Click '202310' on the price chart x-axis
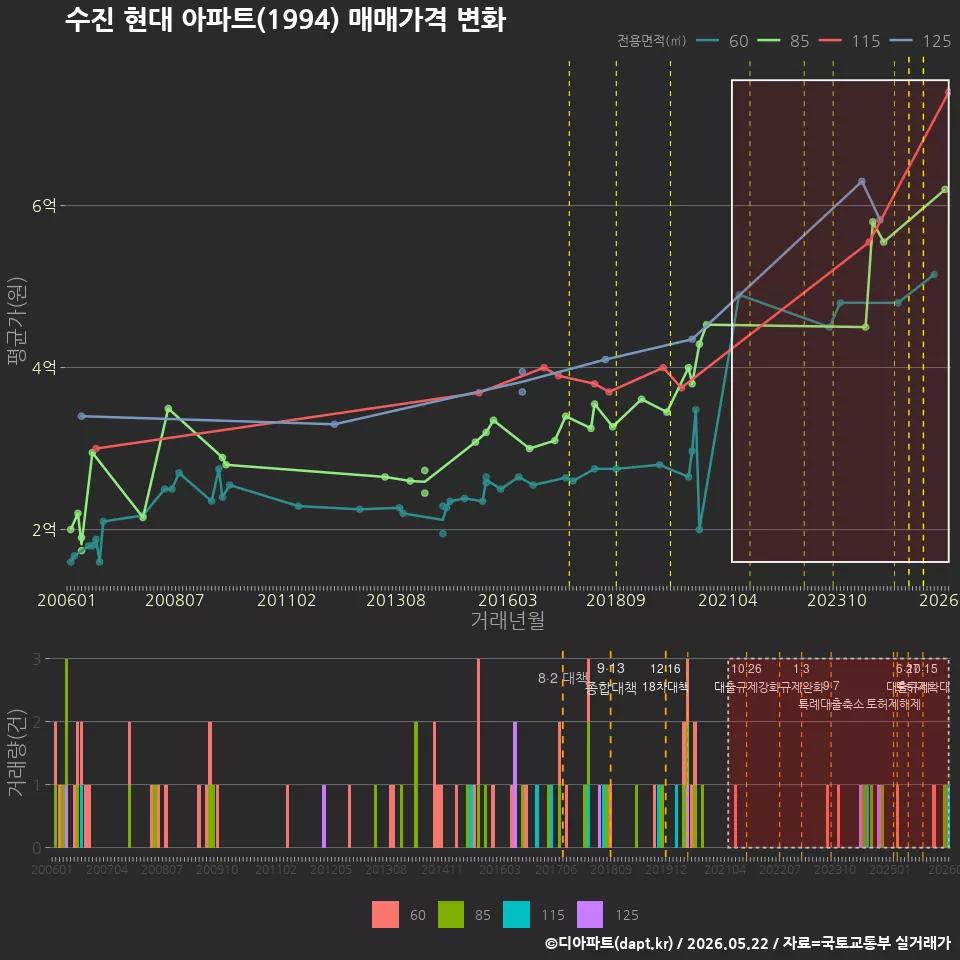The image size is (960, 960). point(837,600)
